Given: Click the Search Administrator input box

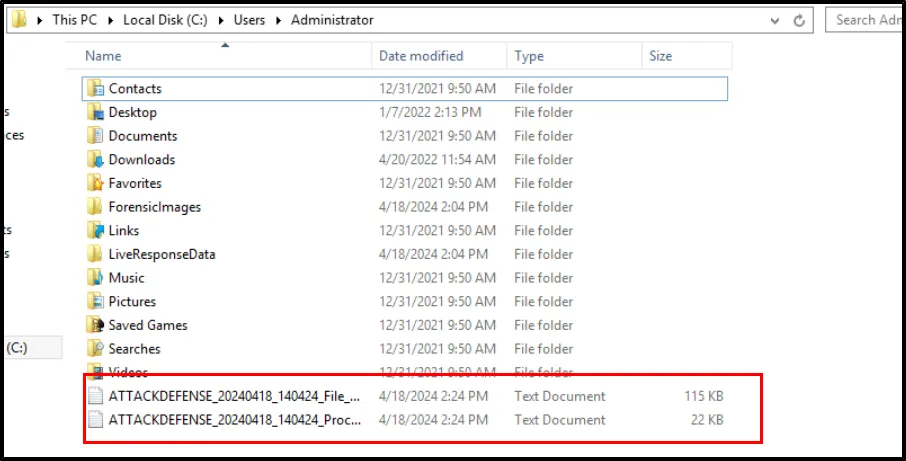Looking at the screenshot, I should [x=867, y=20].
